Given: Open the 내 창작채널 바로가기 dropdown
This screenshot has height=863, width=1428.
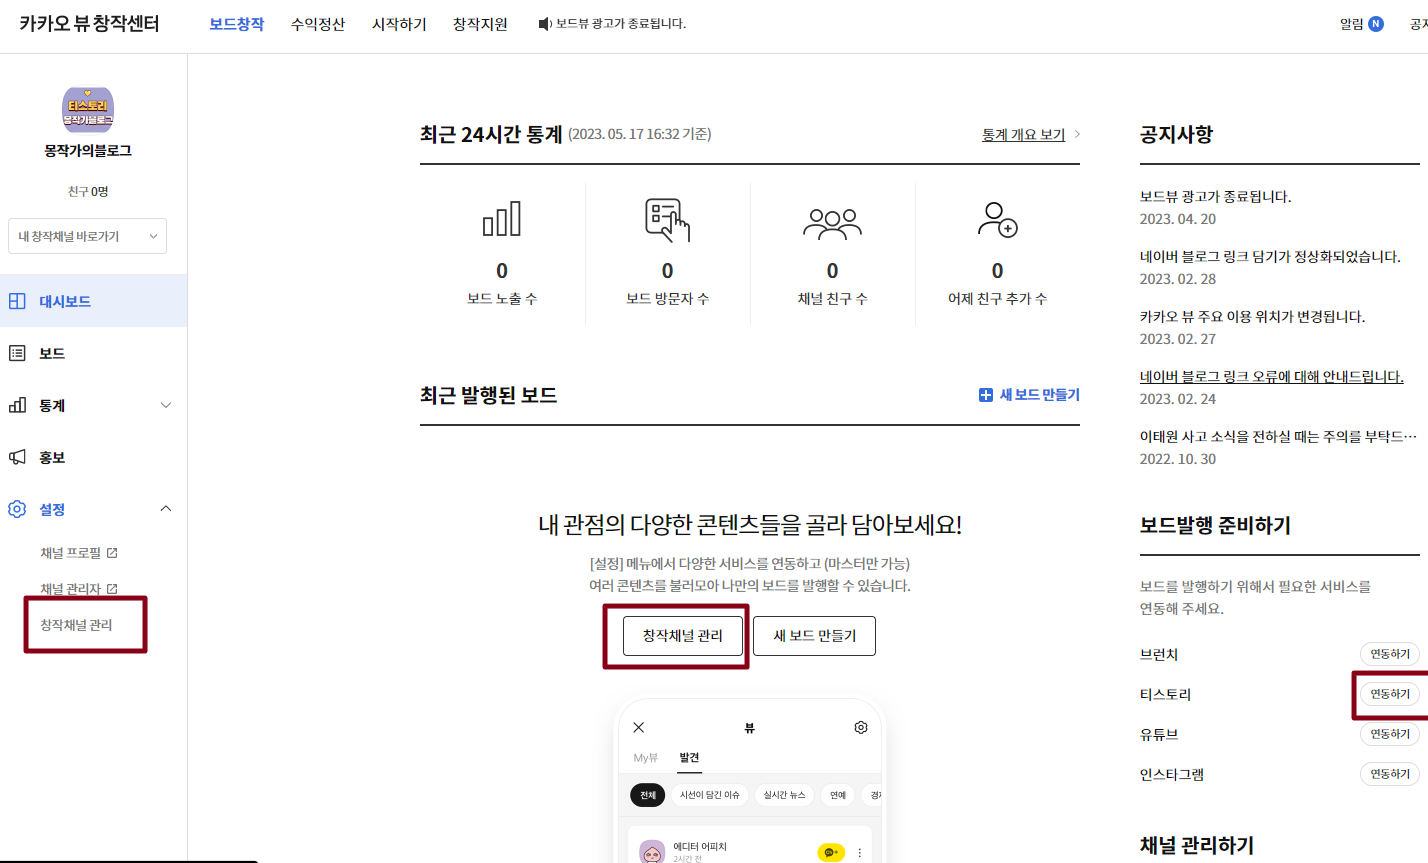Looking at the screenshot, I should click(x=88, y=236).
